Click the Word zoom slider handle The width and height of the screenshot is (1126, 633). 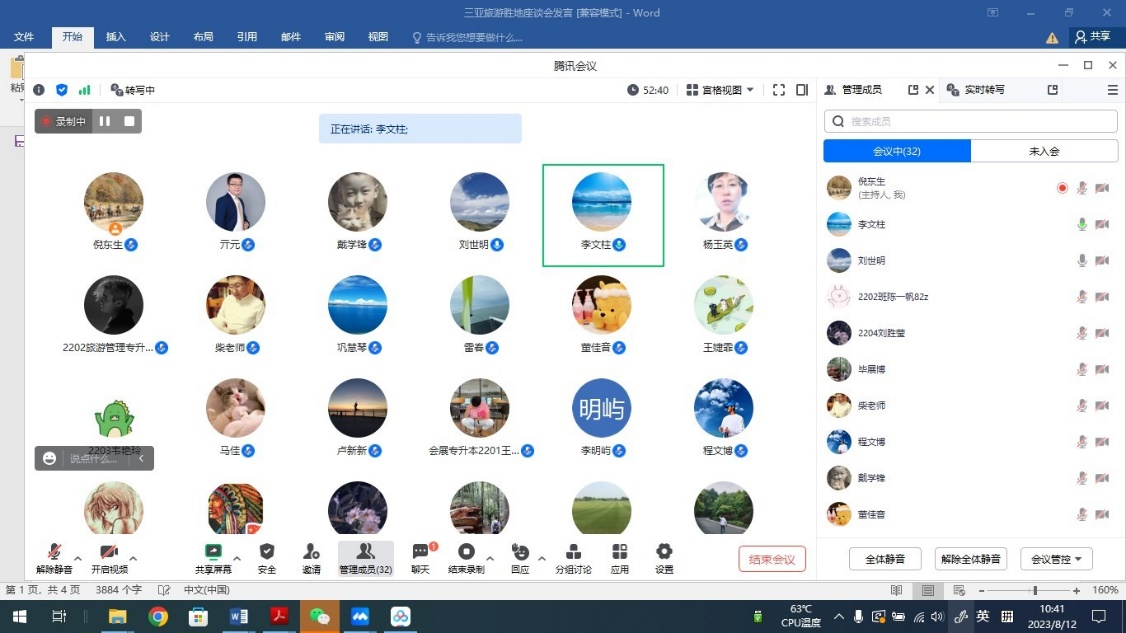[1035, 590]
